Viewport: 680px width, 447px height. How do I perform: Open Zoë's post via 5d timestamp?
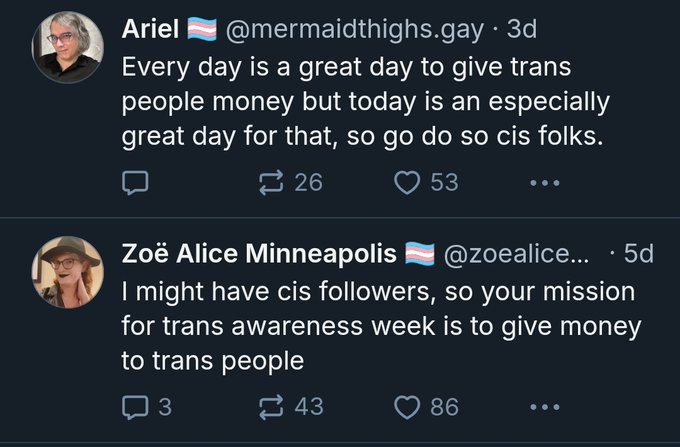pyautogui.click(x=637, y=254)
